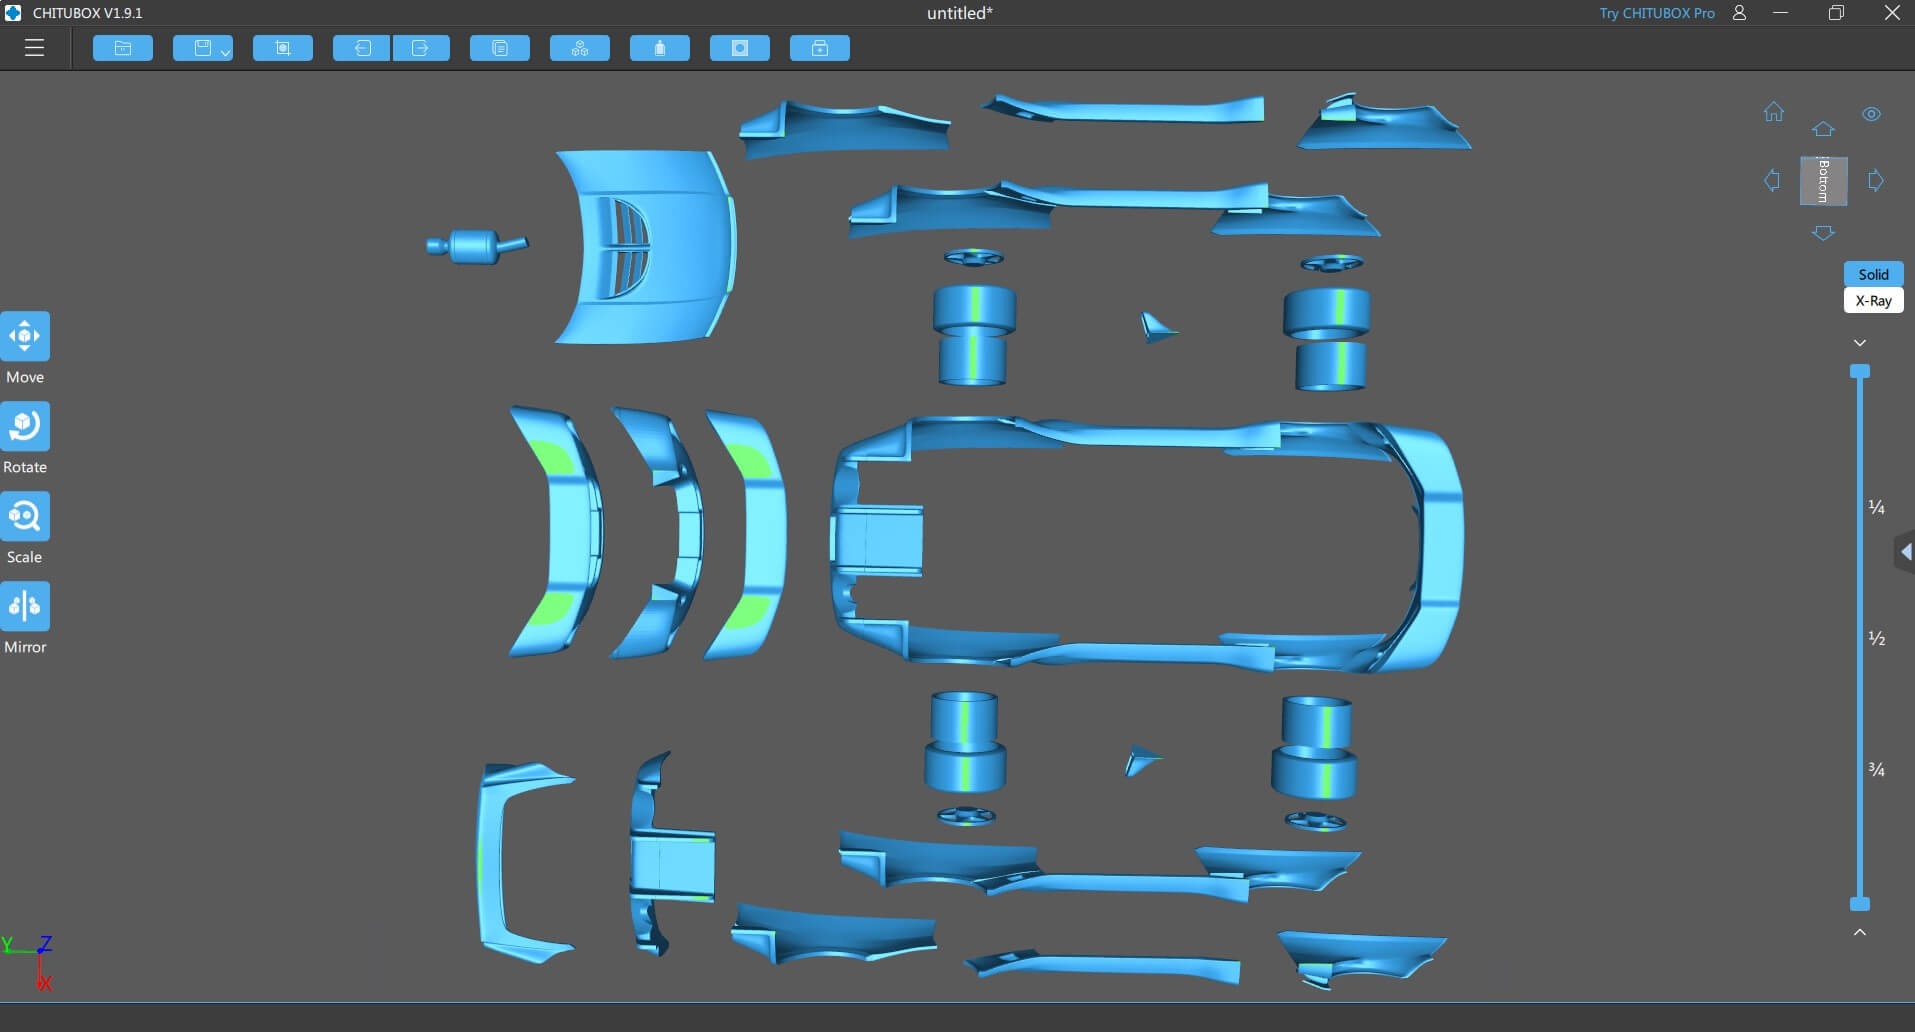This screenshot has height=1032, width=1915.
Task: Click the undo left-arrow toolbar button
Action: point(362,48)
